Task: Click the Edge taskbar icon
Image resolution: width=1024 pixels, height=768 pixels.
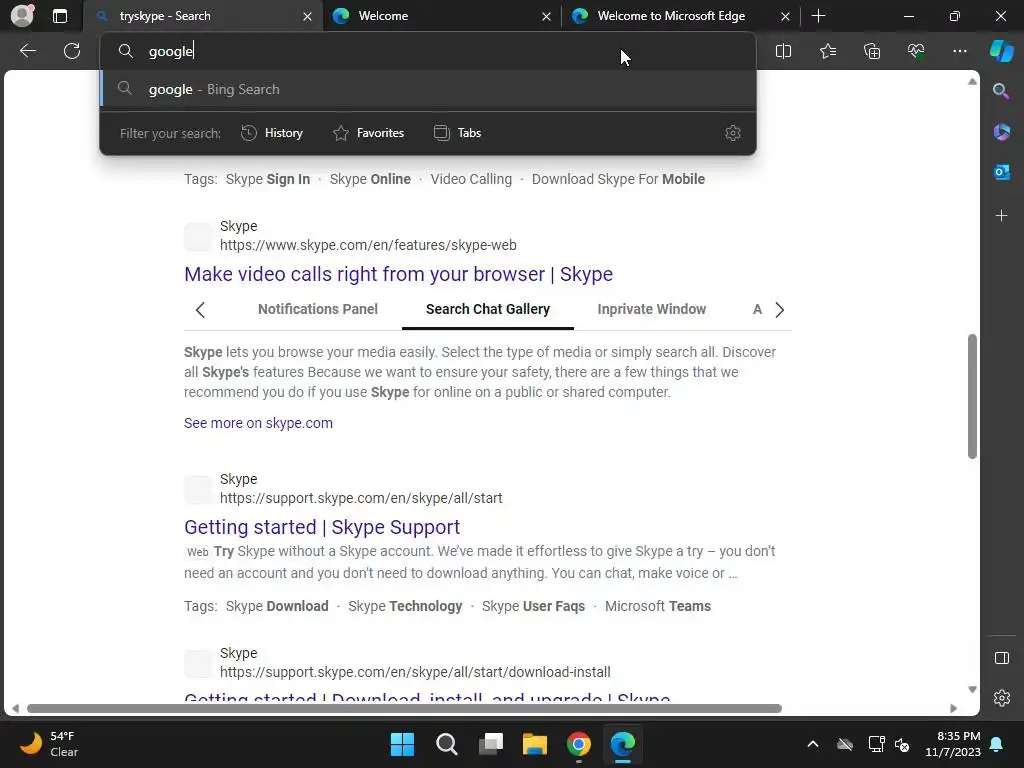Action: (622, 744)
